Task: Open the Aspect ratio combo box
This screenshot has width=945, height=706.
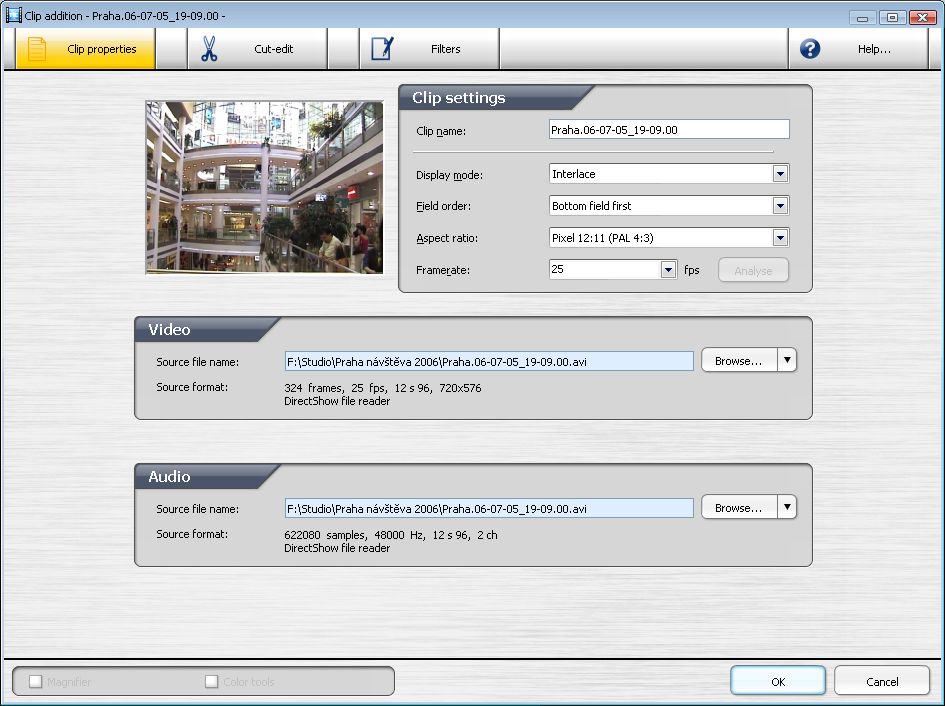Action: 780,238
